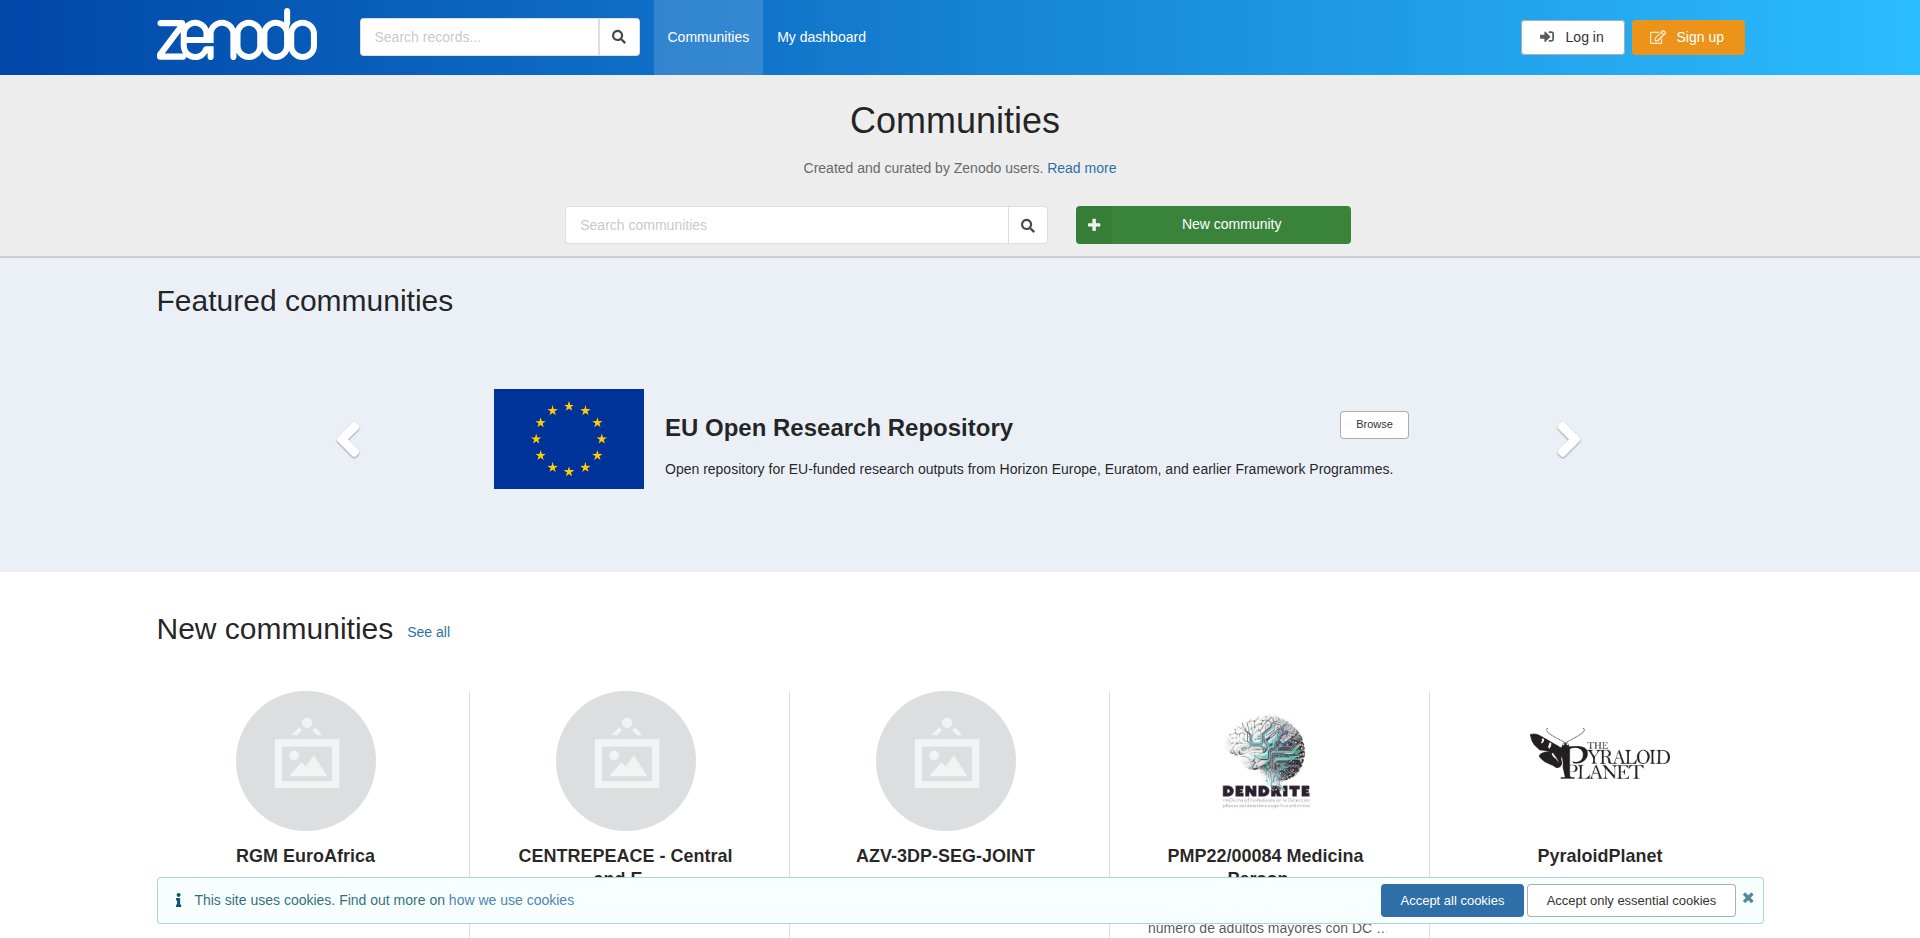Viewport: 1920px width, 938px height.
Task: Open the AZV-3DP-SEG-JOINT placeholder image
Action: click(x=946, y=761)
